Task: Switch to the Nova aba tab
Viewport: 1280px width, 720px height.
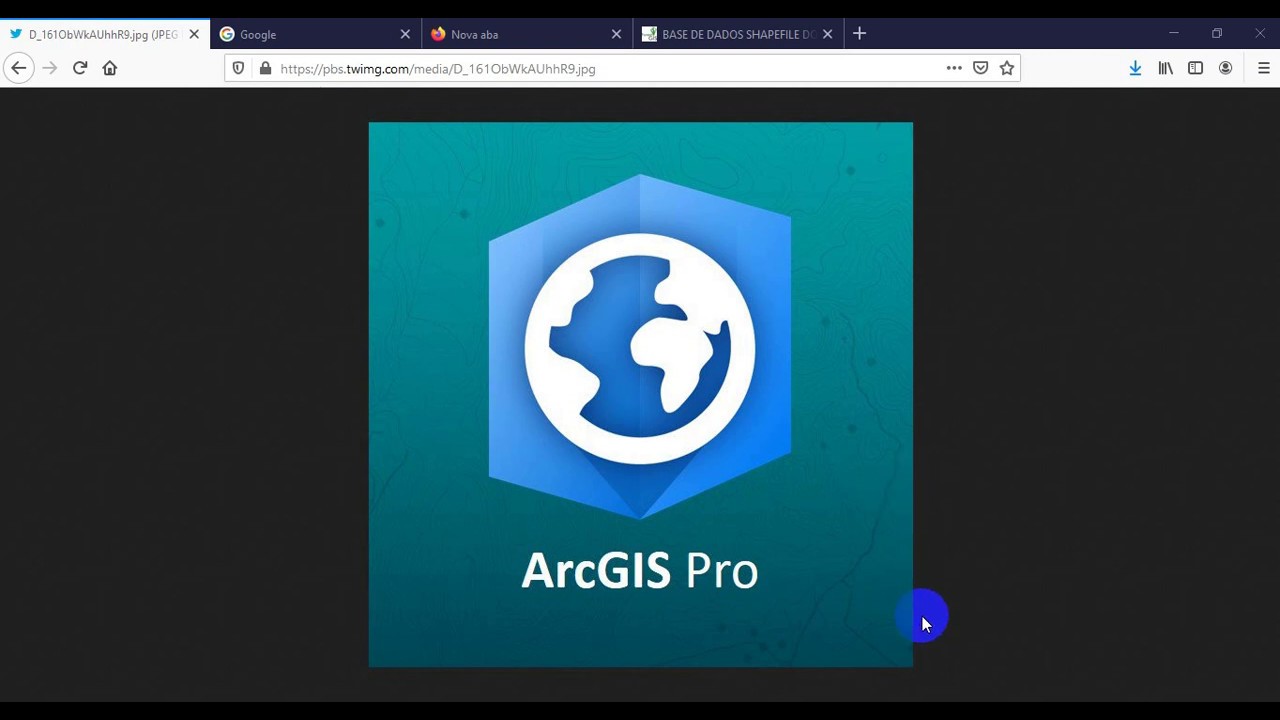Action: point(527,34)
